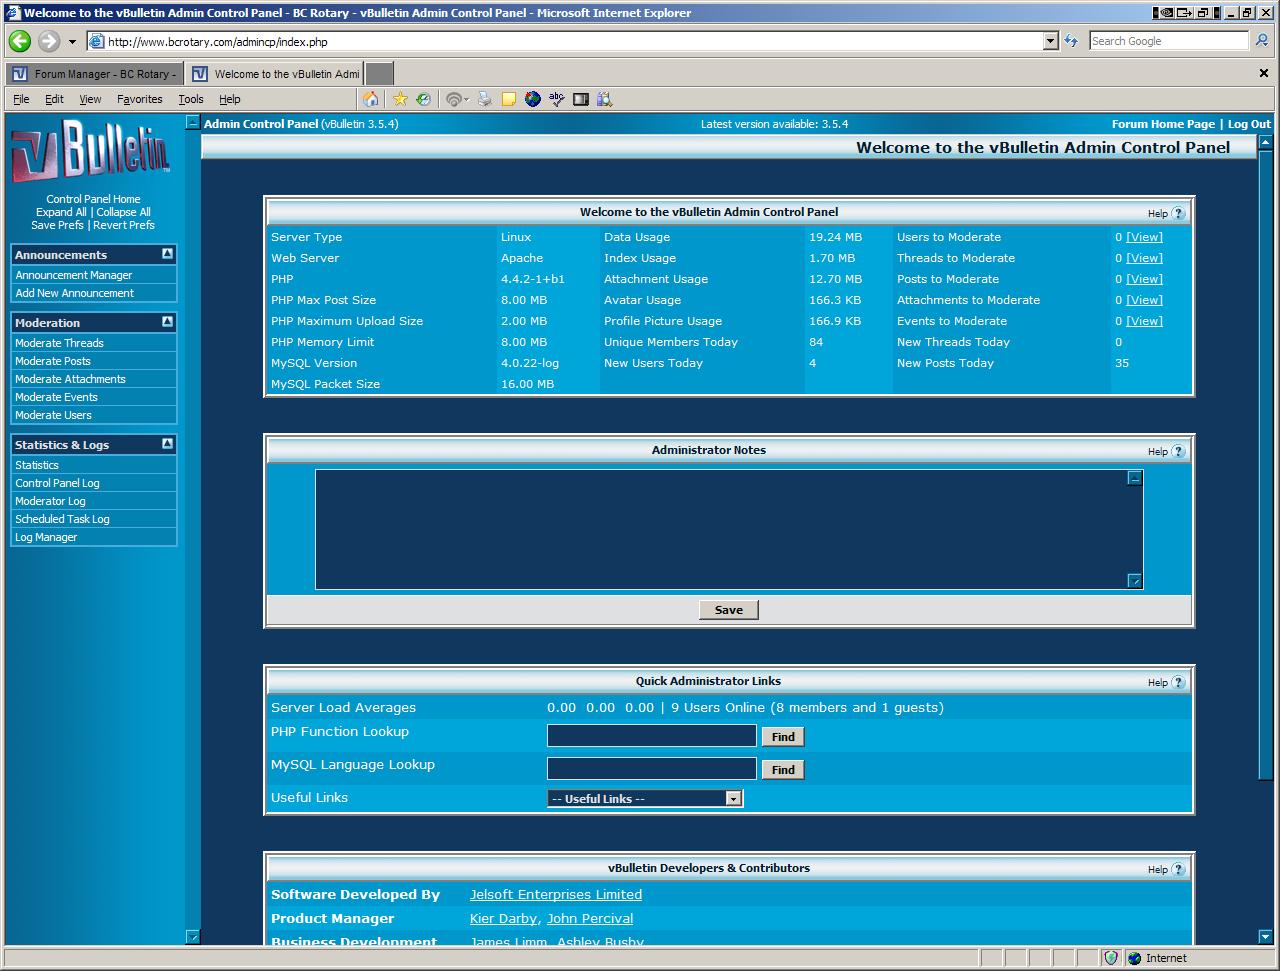
Task: Click Help icon in Administrator Notes header
Action: coord(1178,451)
